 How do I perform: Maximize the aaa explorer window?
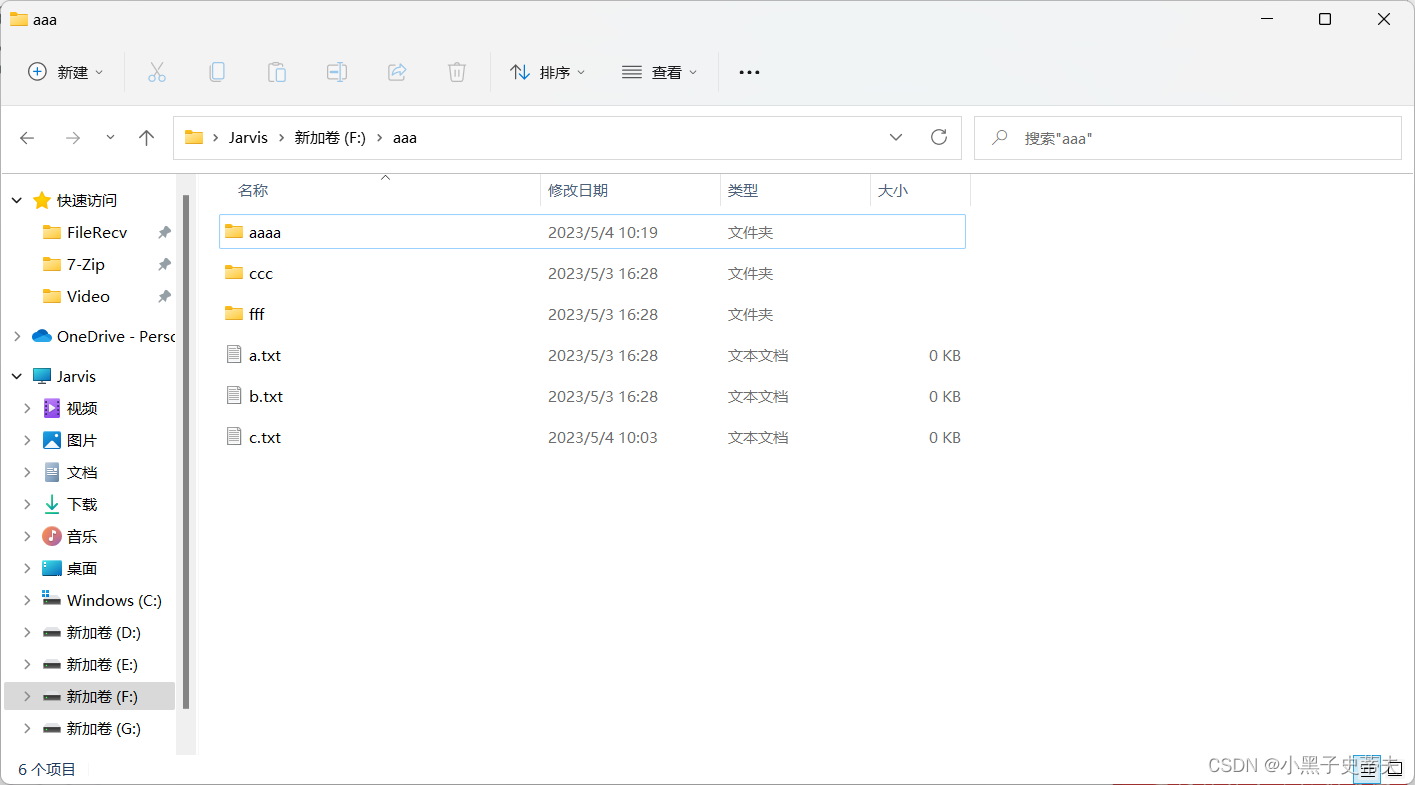[1325, 19]
